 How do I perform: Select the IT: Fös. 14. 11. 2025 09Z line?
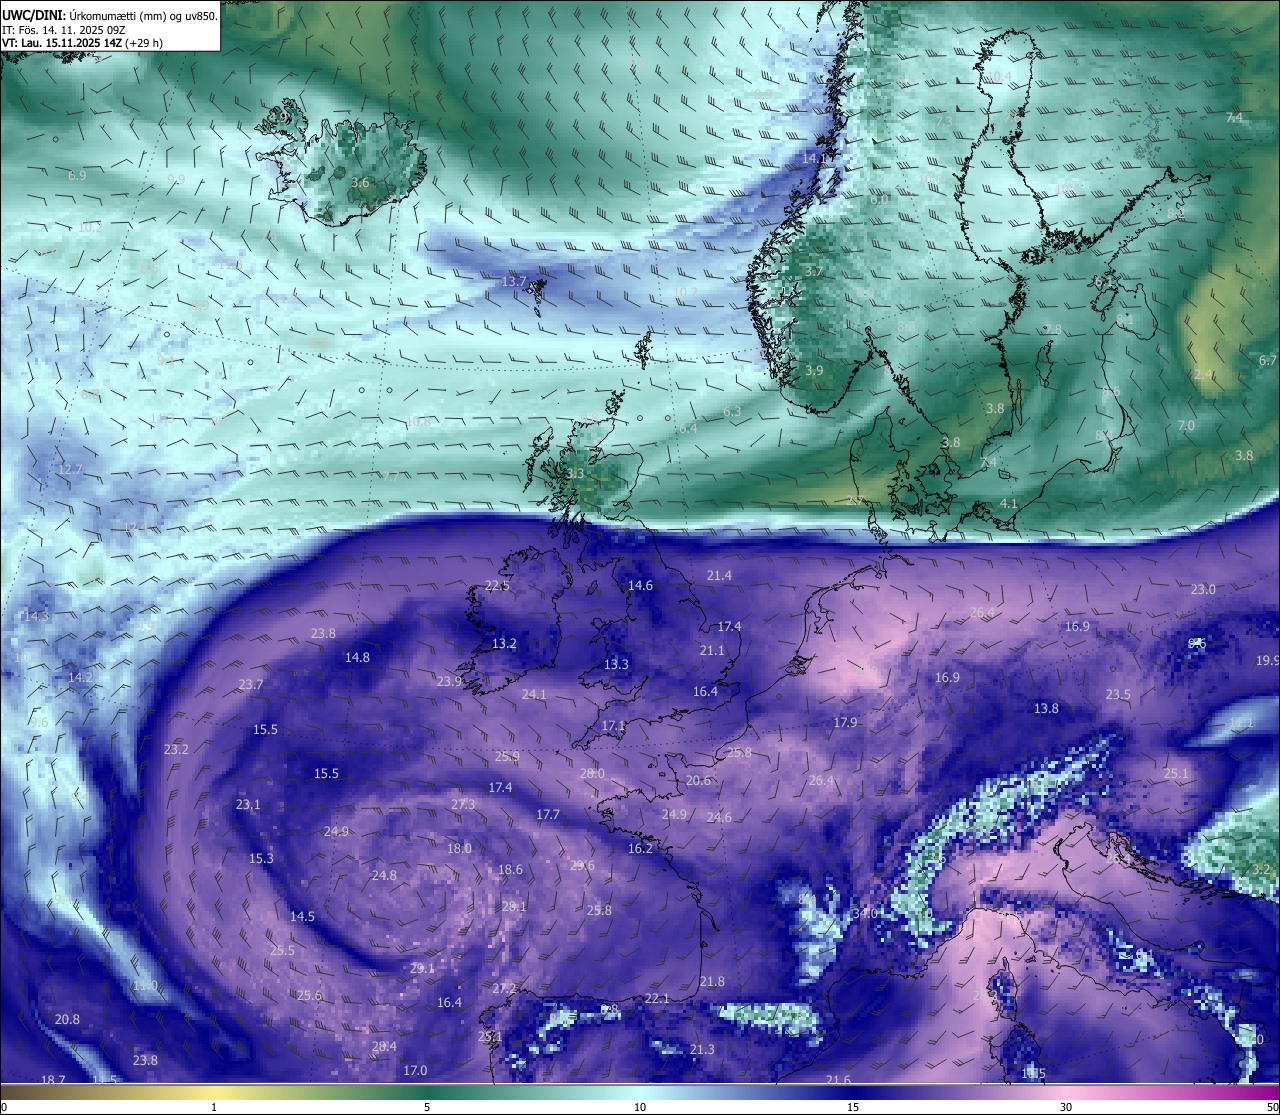pyautogui.click(x=64, y=30)
